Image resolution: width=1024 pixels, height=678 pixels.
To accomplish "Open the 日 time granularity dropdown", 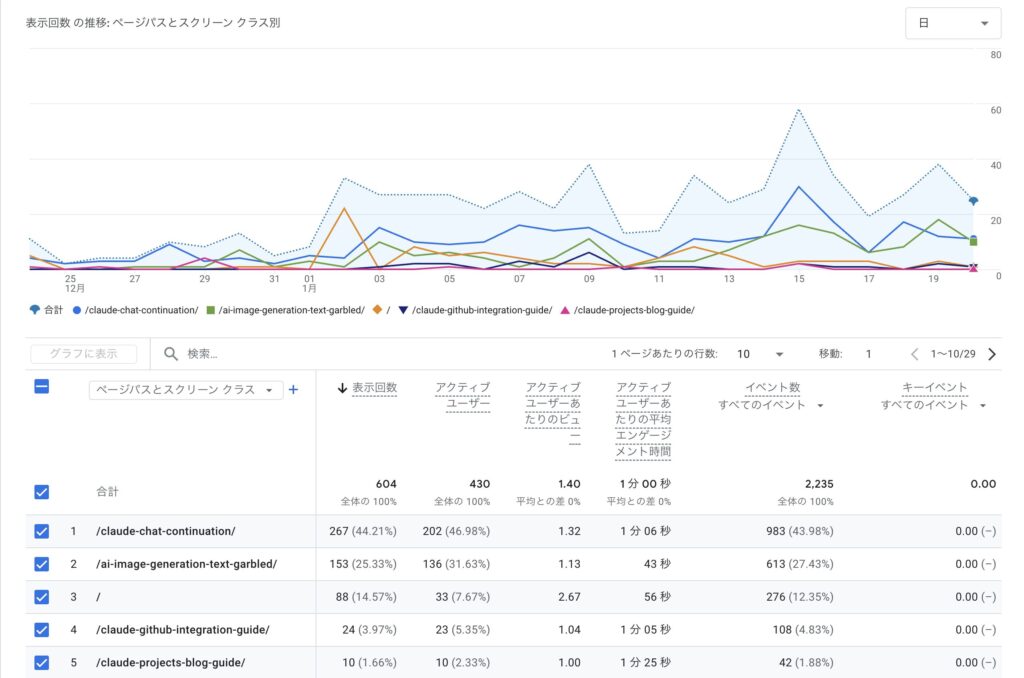I will [x=952, y=21].
